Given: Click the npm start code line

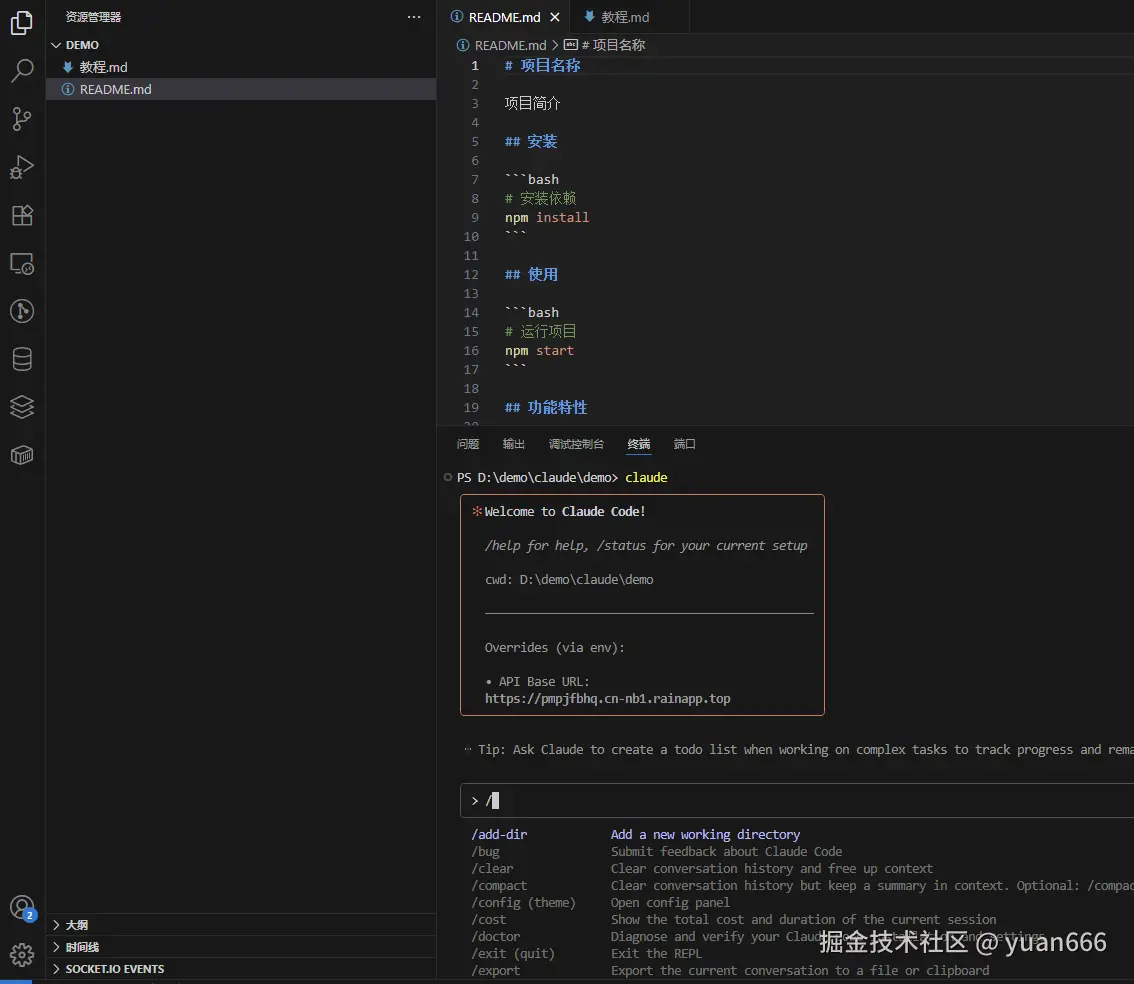Looking at the screenshot, I should tap(539, 351).
